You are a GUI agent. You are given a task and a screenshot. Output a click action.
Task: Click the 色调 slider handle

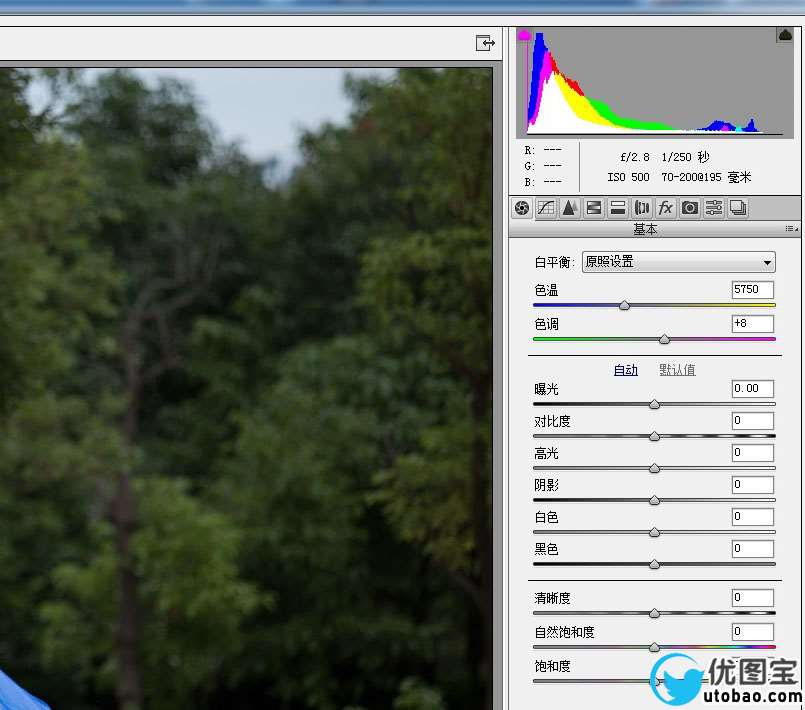(x=664, y=339)
